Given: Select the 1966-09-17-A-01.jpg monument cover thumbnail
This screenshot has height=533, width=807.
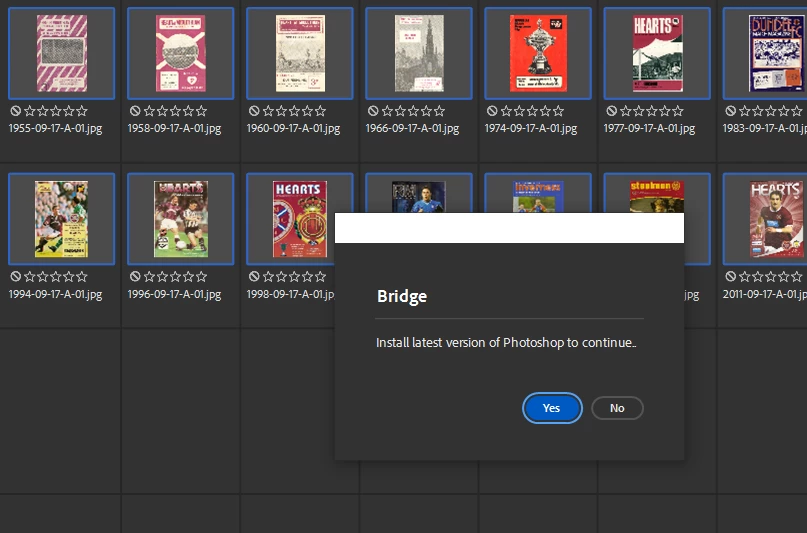Looking at the screenshot, I should pos(419,53).
